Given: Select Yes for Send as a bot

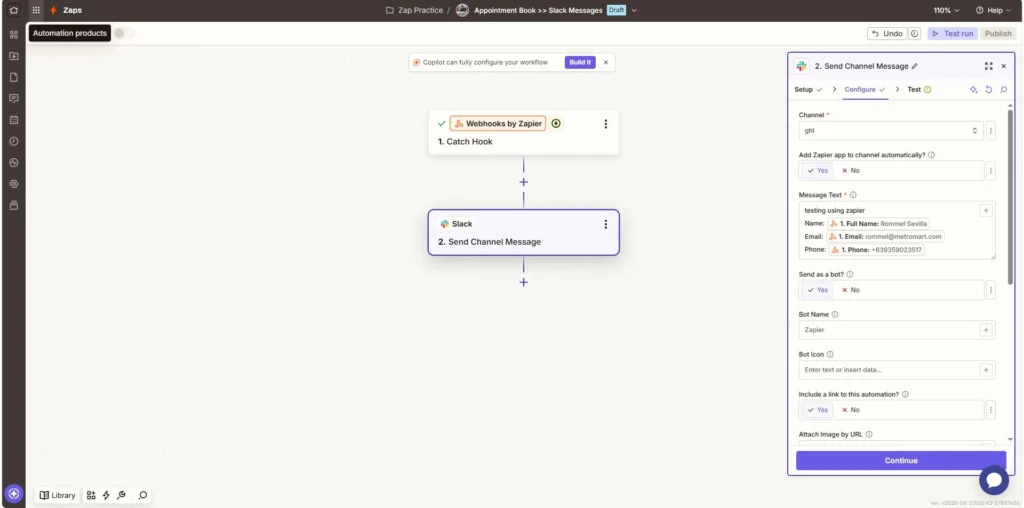Looking at the screenshot, I should [818, 290].
